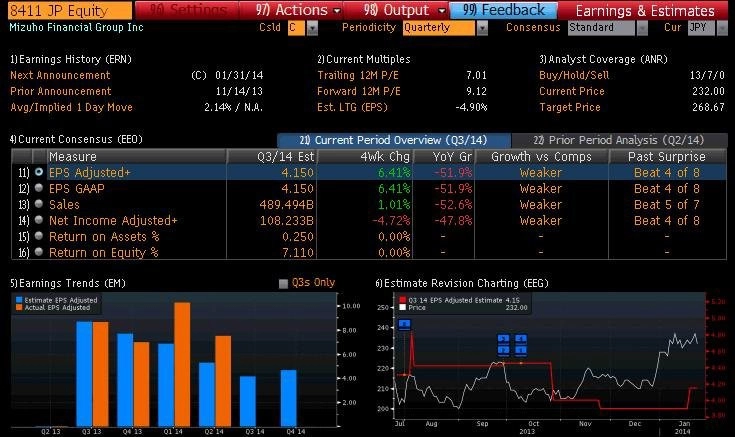Click Est. LTG (EPS) value -4.90%

point(471,107)
